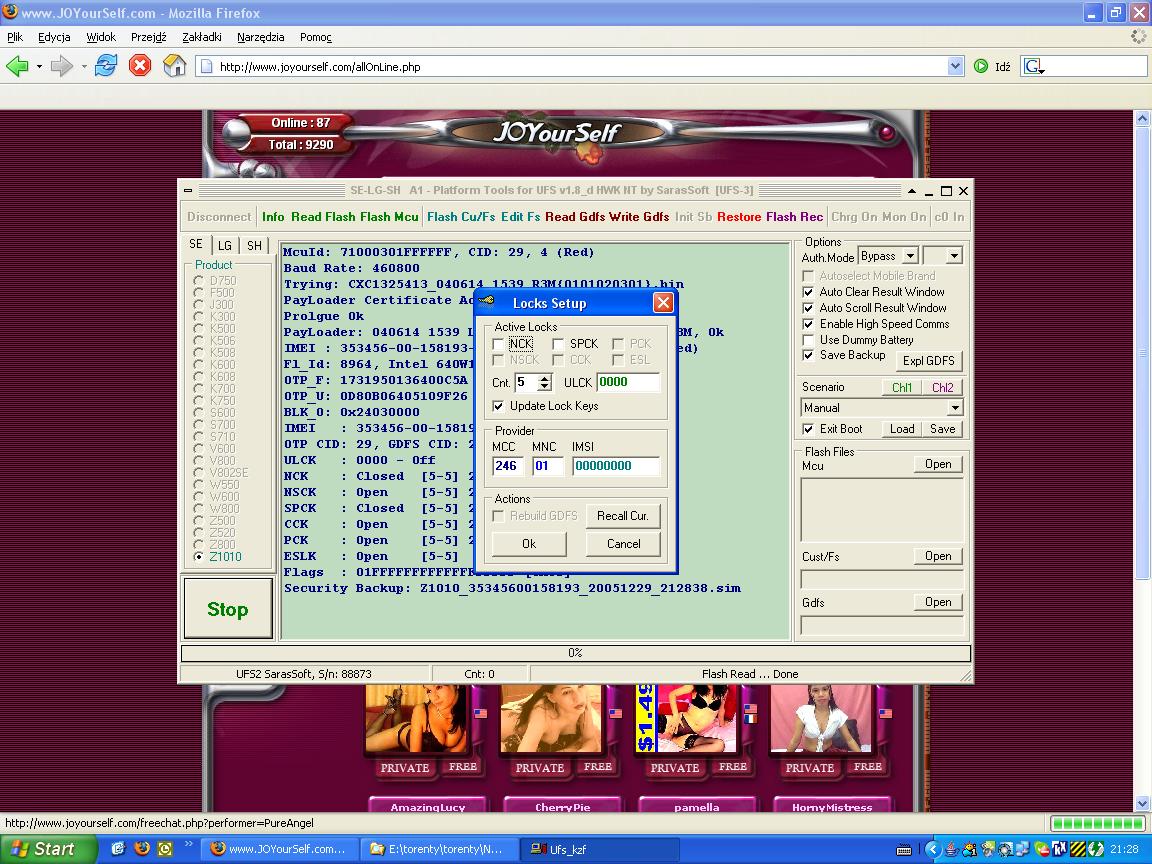Click the Windows Start button
This screenshot has height=864, width=1152.
pos(48,849)
